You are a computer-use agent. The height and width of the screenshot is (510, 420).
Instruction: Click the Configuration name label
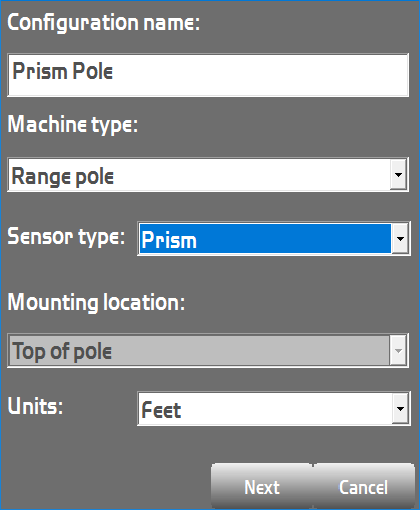[104, 23]
